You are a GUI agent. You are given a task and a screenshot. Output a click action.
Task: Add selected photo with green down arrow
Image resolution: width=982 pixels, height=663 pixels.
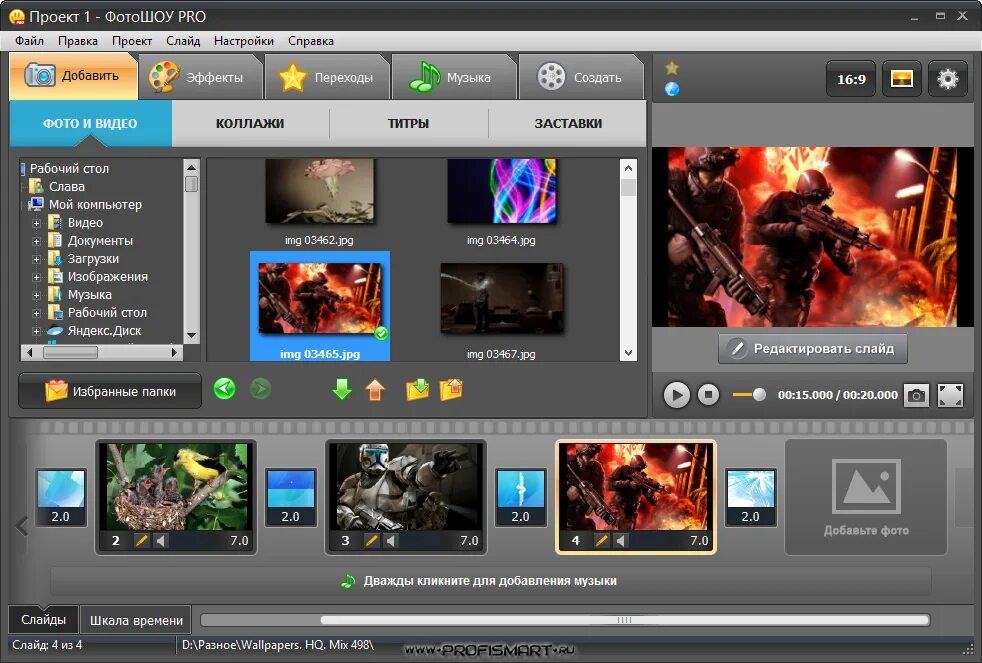[x=342, y=389]
